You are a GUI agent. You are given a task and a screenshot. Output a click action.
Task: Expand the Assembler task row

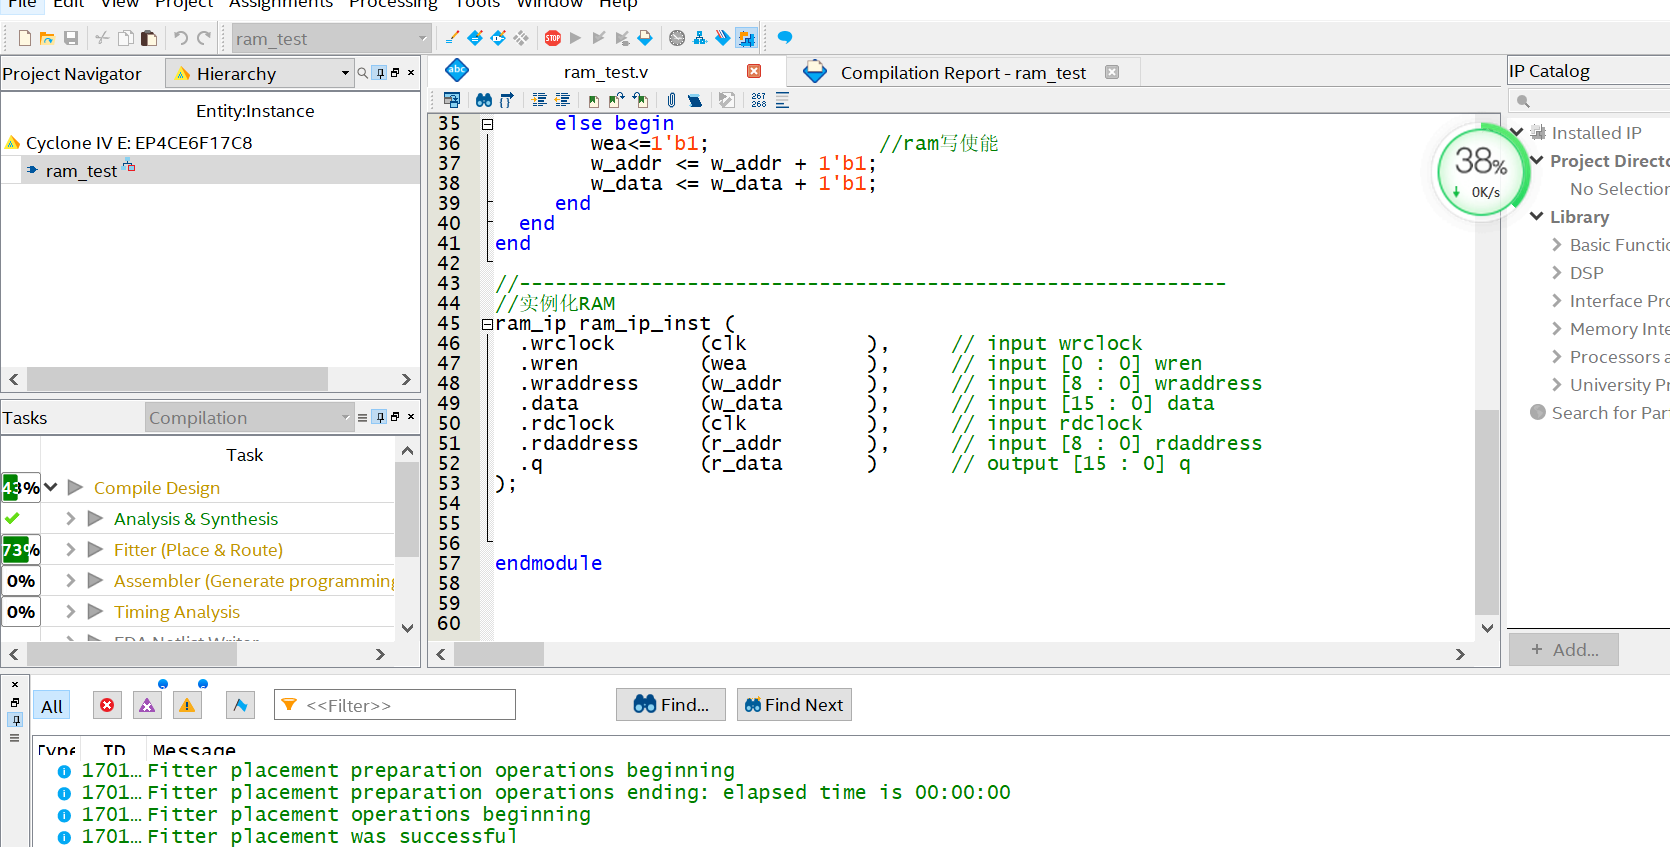[70, 581]
